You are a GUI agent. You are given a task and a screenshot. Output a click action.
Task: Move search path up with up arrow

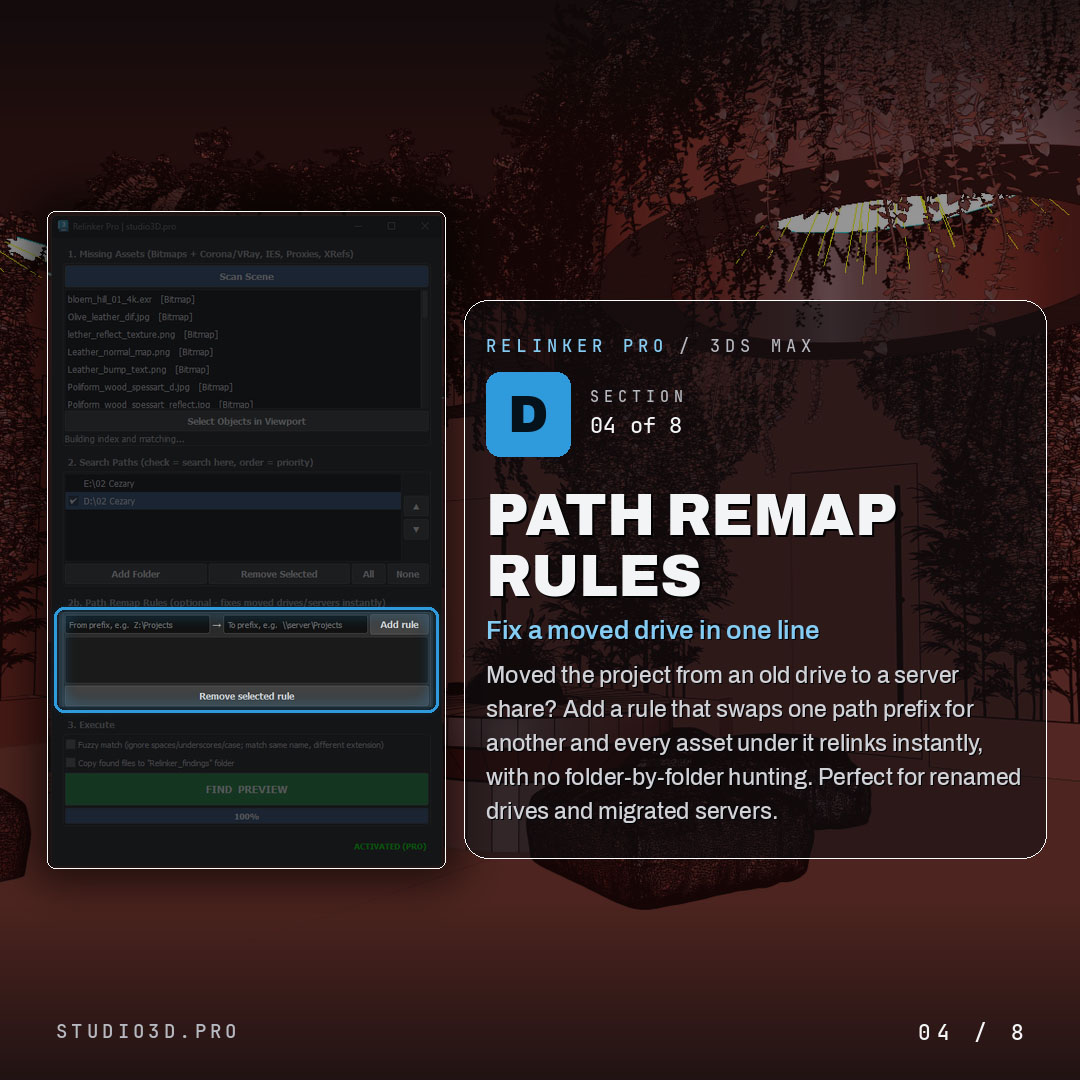[x=416, y=507]
